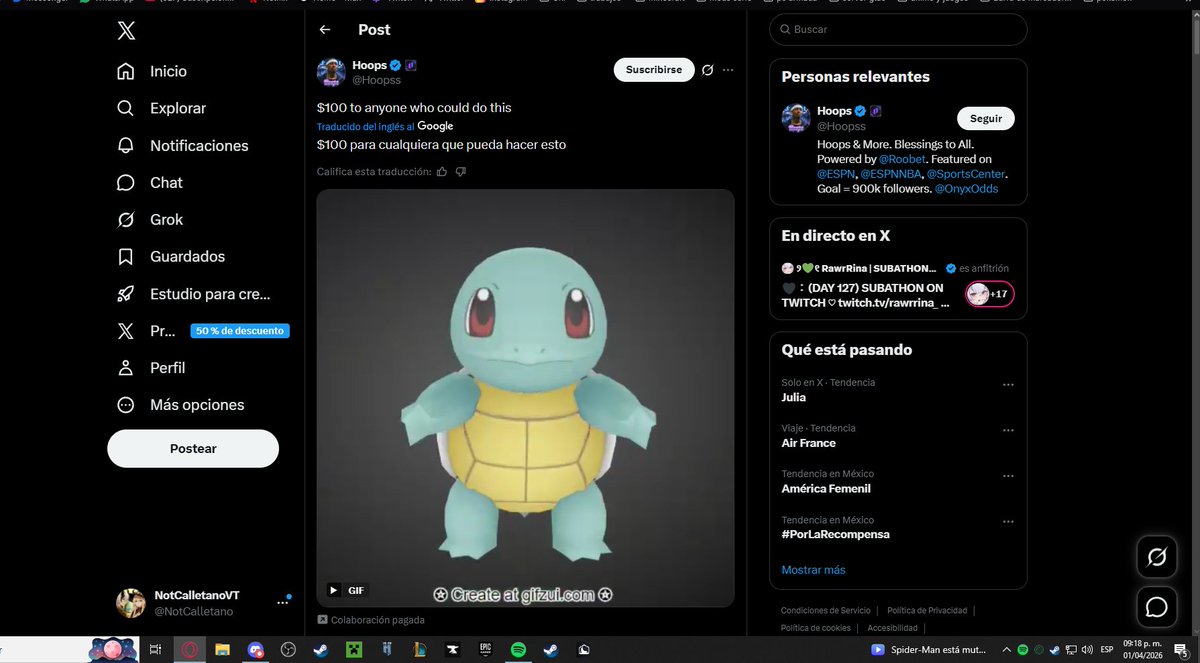Screen dimensions: 1200x663
Task: Open Guardados bookmarks
Action: (x=171, y=256)
